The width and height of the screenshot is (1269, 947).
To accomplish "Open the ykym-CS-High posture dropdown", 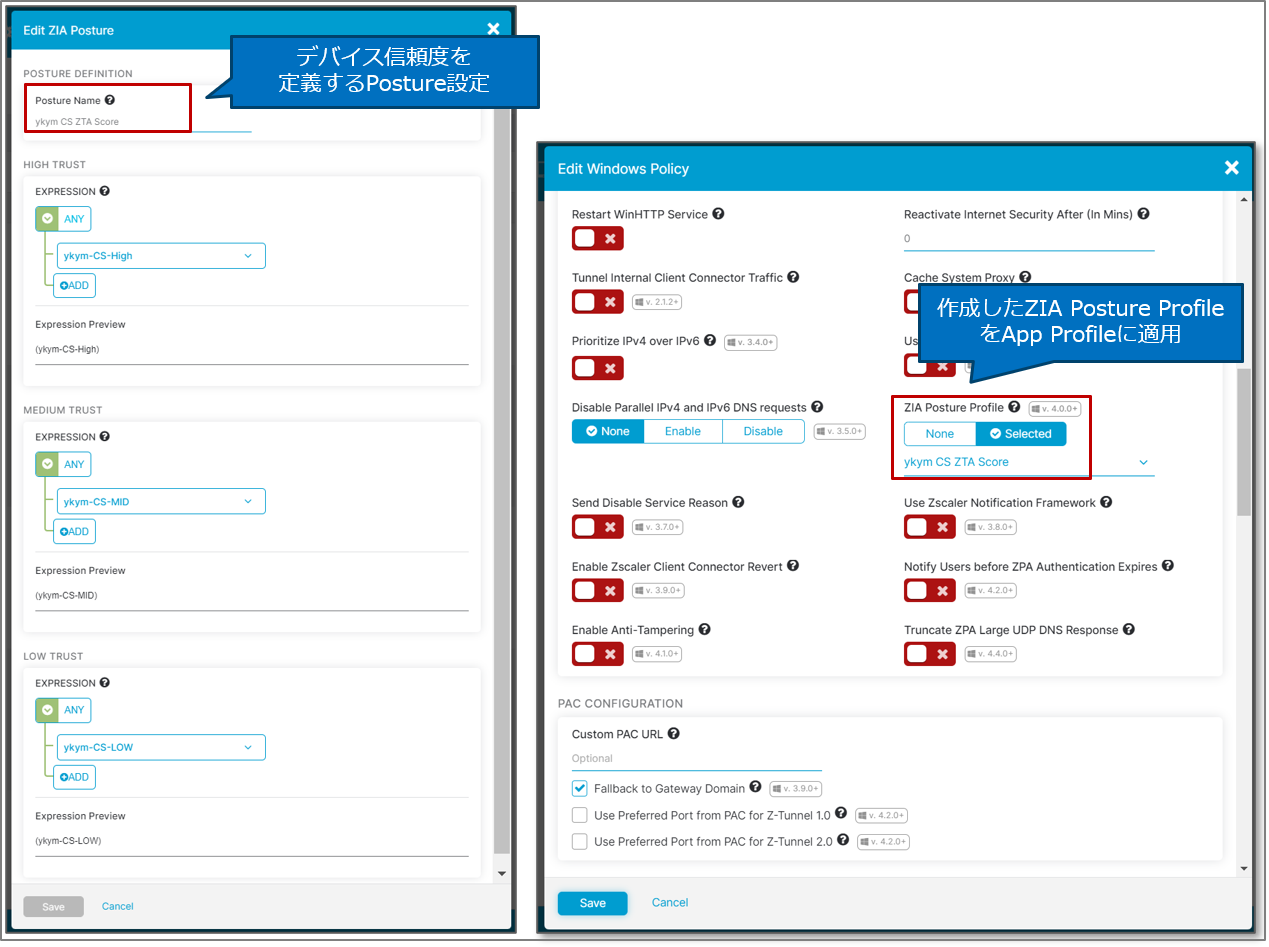I will tap(161, 256).
